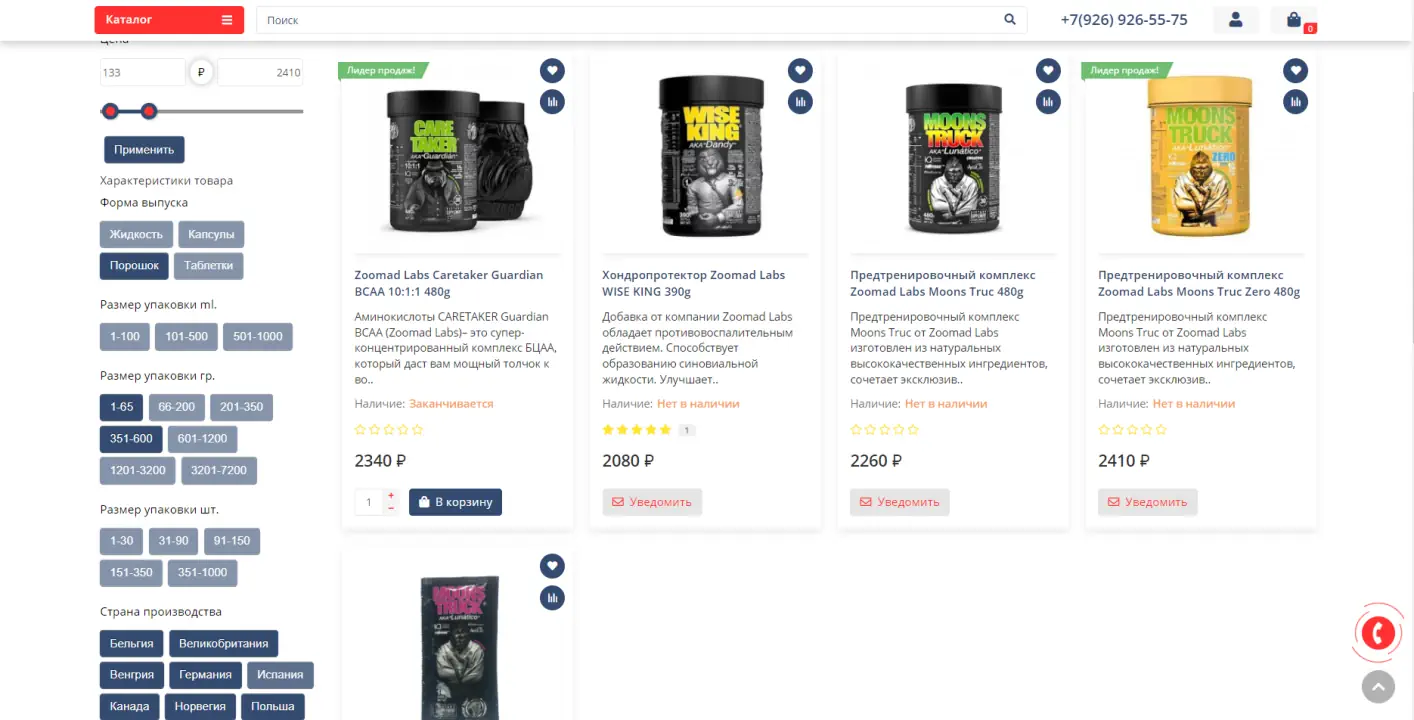This screenshot has width=1414, height=720.
Task: Click the left price range slider handle
Action: [x=110, y=111]
